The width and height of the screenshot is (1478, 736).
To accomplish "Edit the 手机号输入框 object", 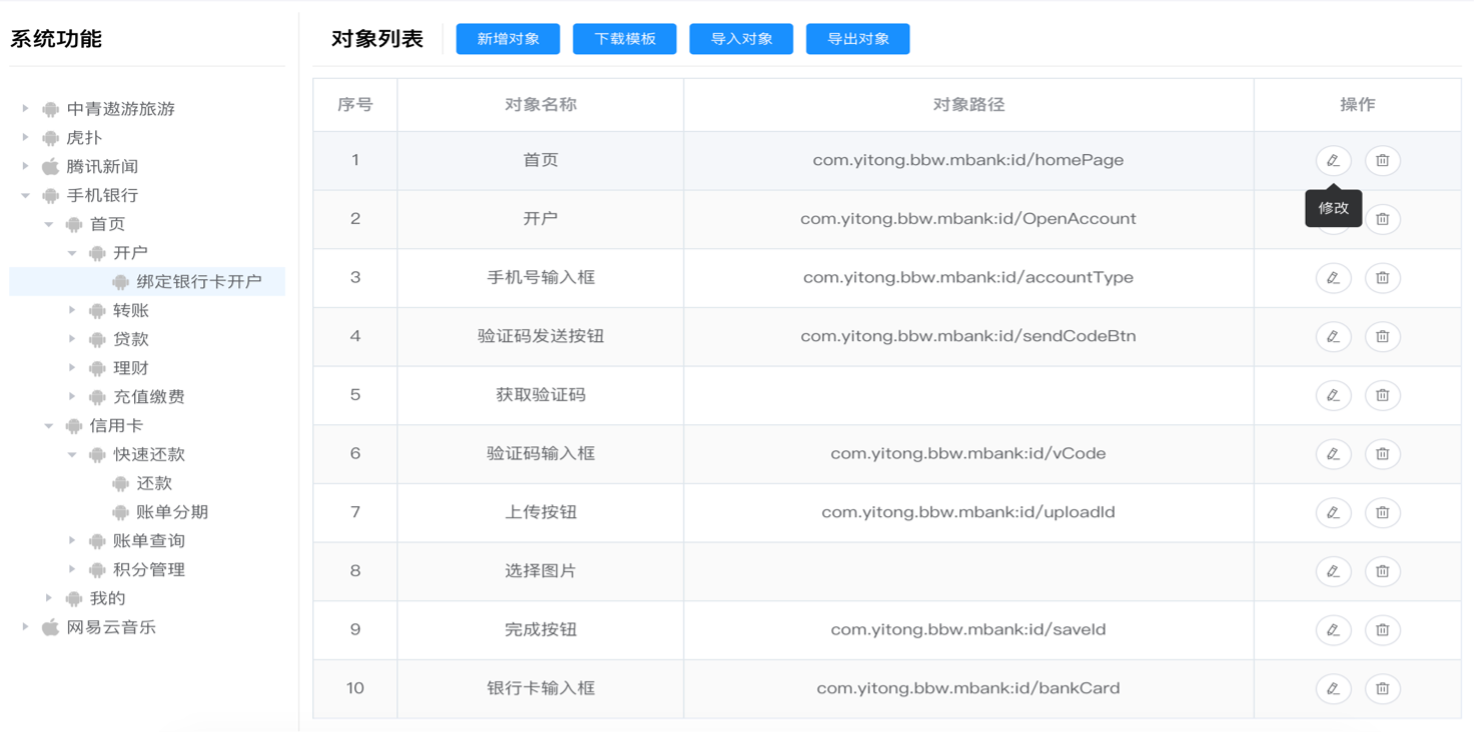I will pyautogui.click(x=1332, y=278).
